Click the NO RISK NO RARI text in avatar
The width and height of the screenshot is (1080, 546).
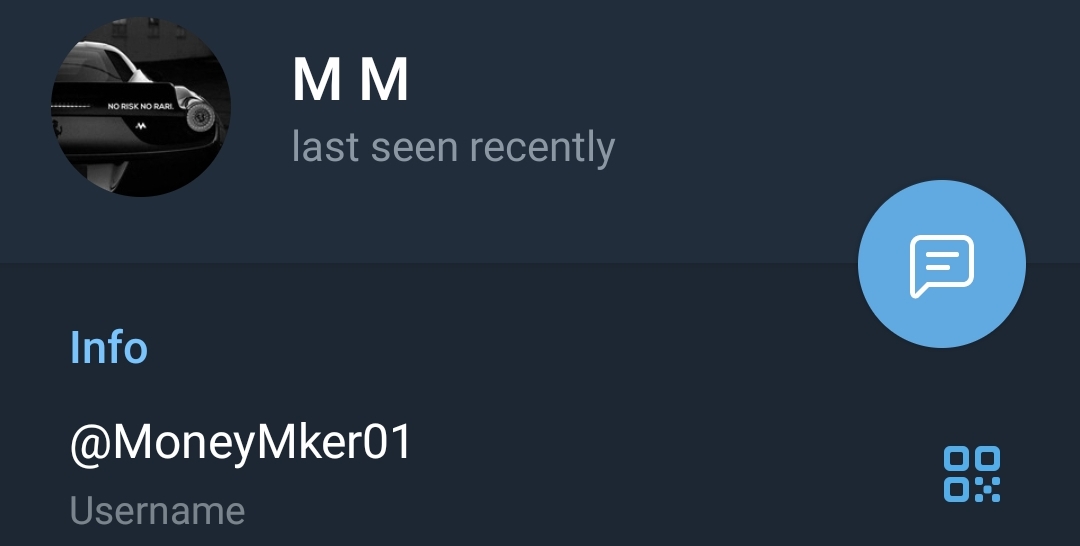pyautogui.click(x=141, y=107)
